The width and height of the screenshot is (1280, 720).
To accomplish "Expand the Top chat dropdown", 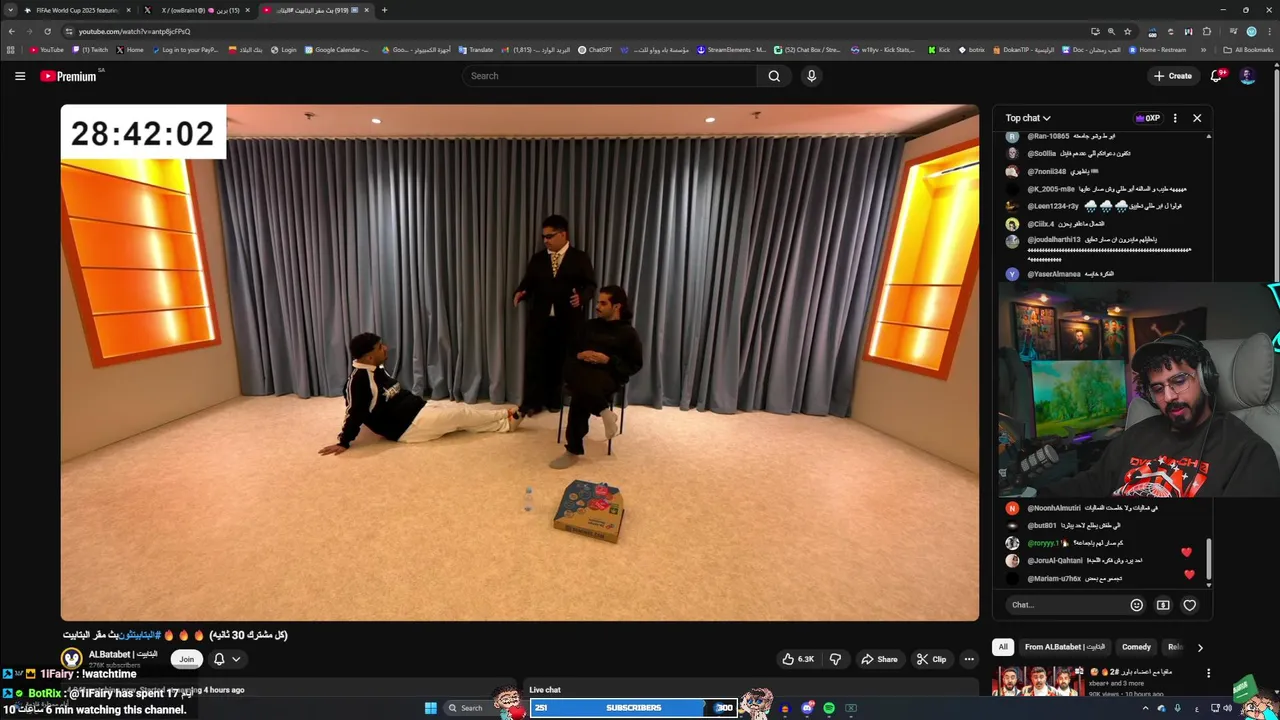I will coord(1028,118).
